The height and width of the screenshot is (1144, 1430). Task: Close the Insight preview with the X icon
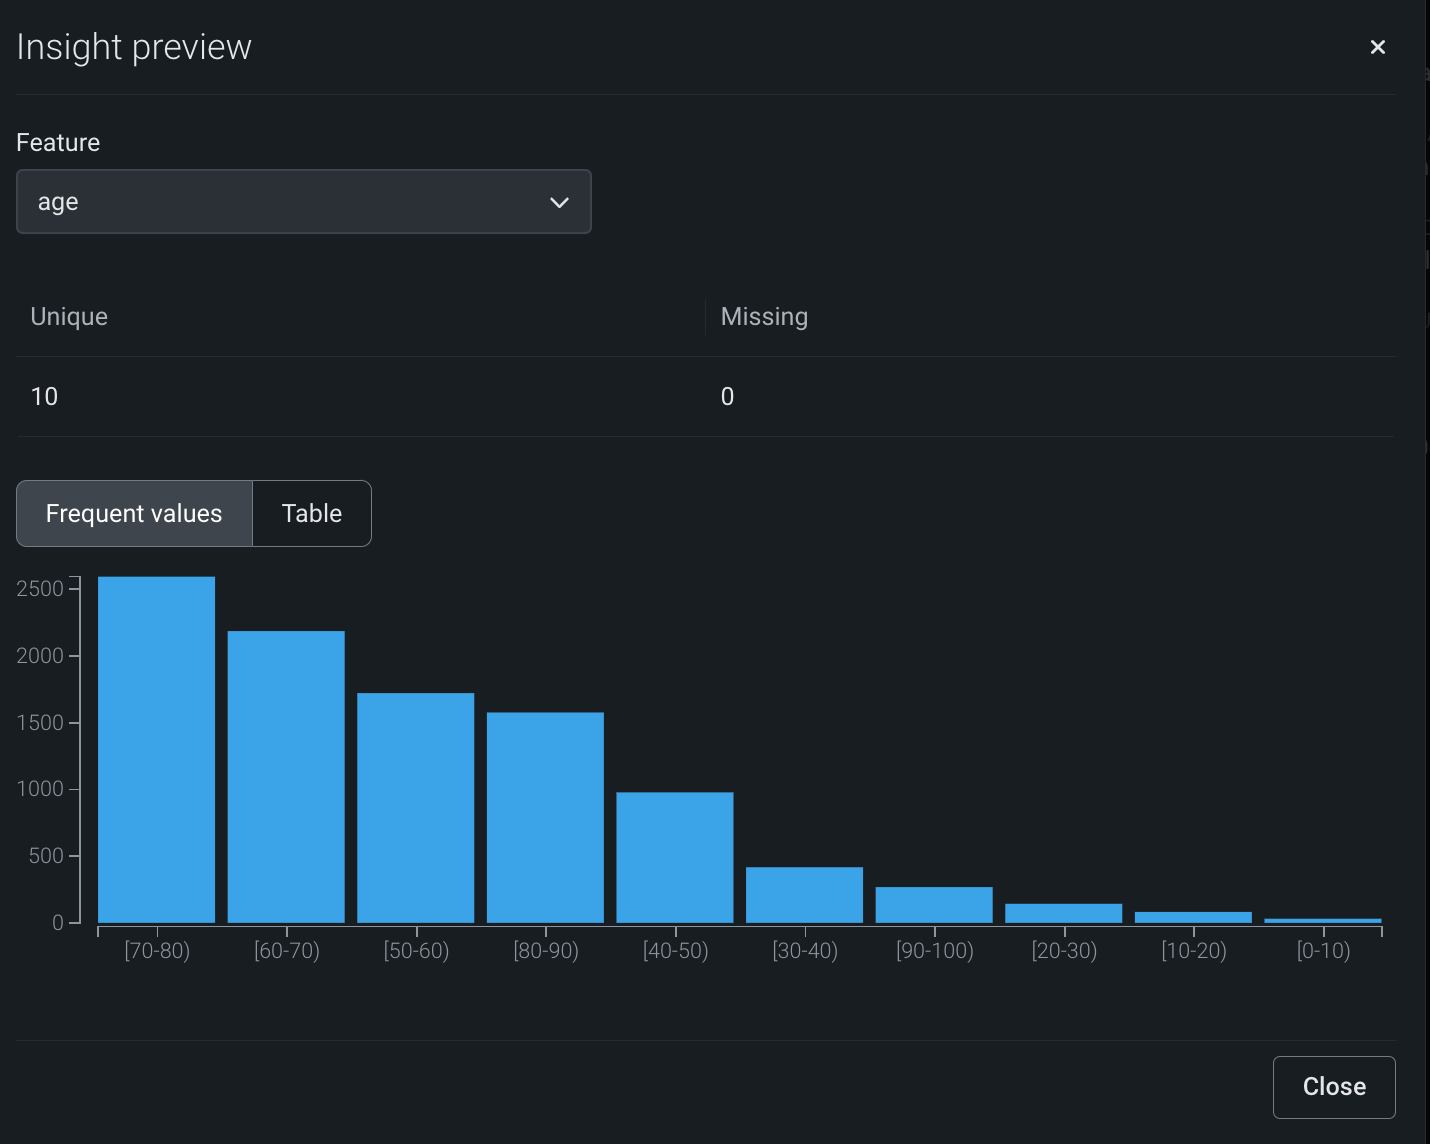(1377, 47)
